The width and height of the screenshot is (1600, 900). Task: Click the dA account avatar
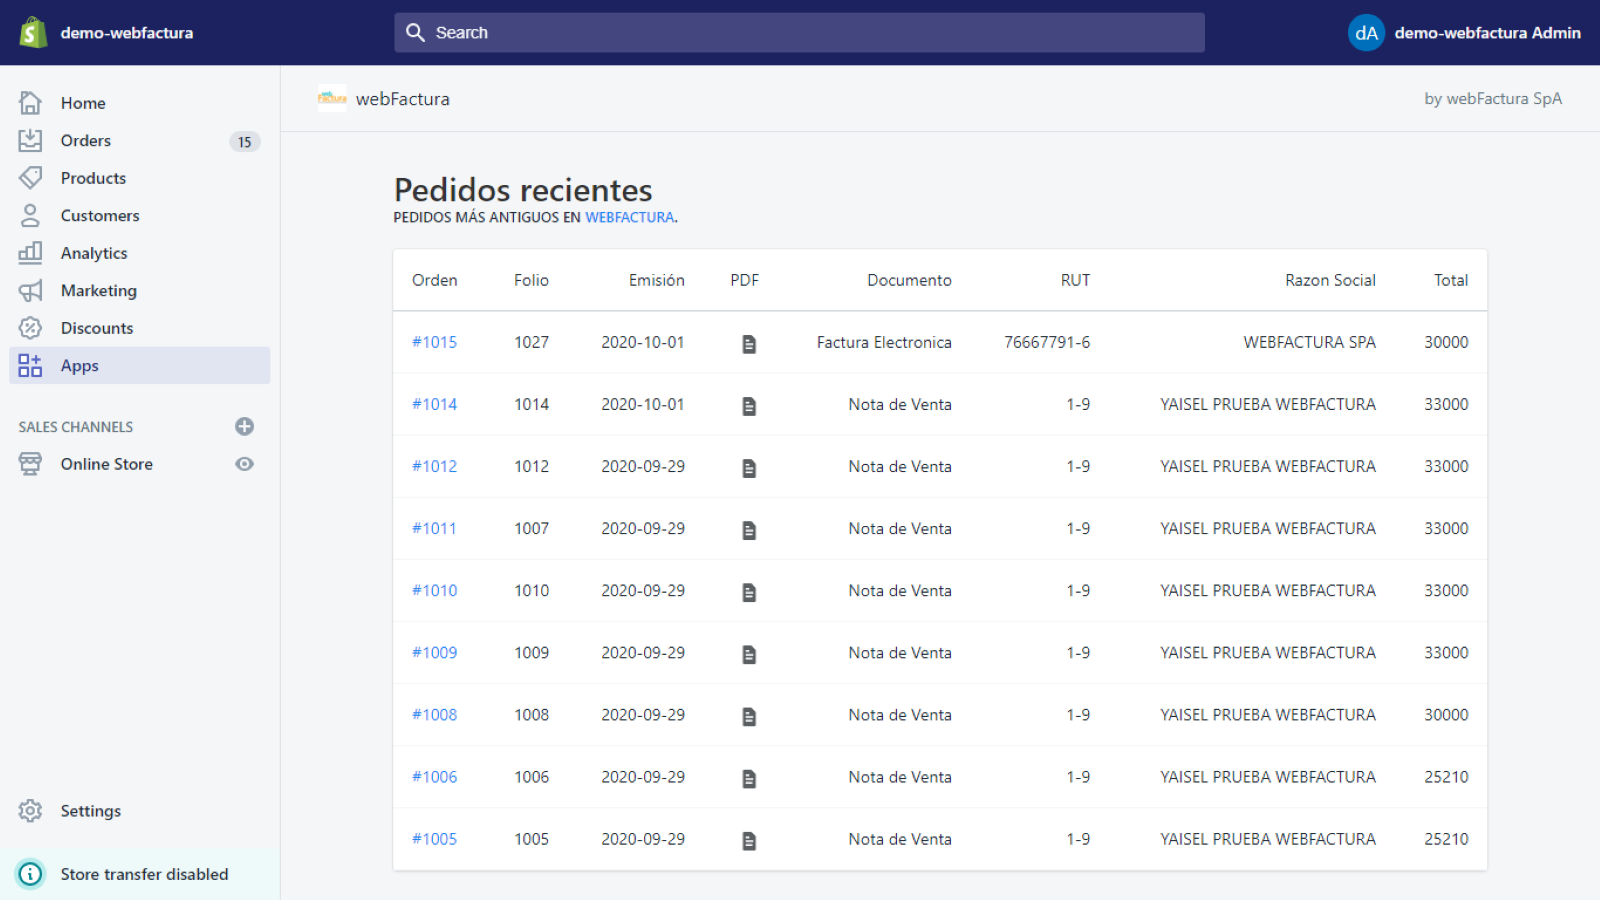(x=1366, y=33)
